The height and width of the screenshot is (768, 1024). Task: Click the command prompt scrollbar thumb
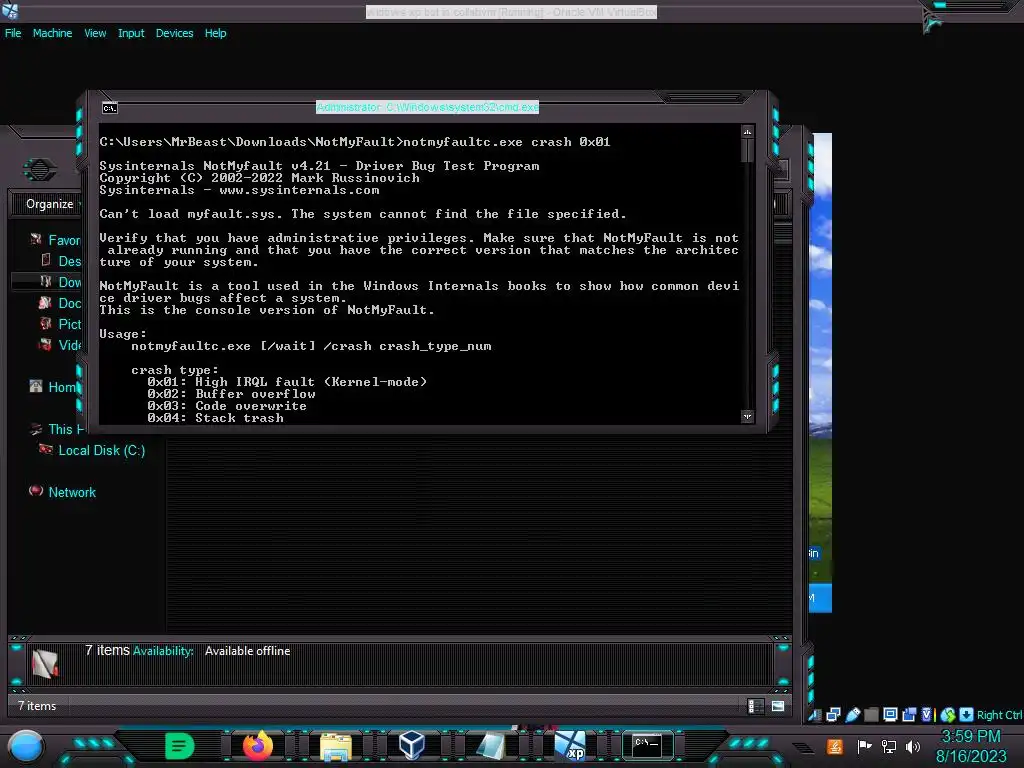(748, 150)
